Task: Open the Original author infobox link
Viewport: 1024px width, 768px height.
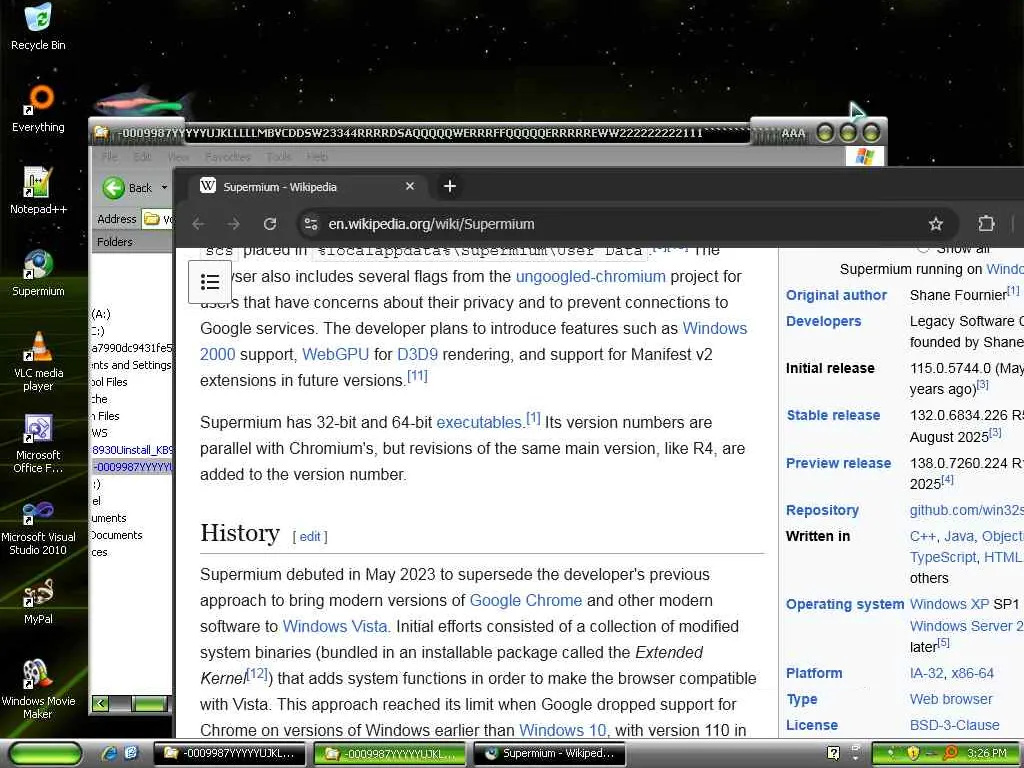Action: [836, 295]
